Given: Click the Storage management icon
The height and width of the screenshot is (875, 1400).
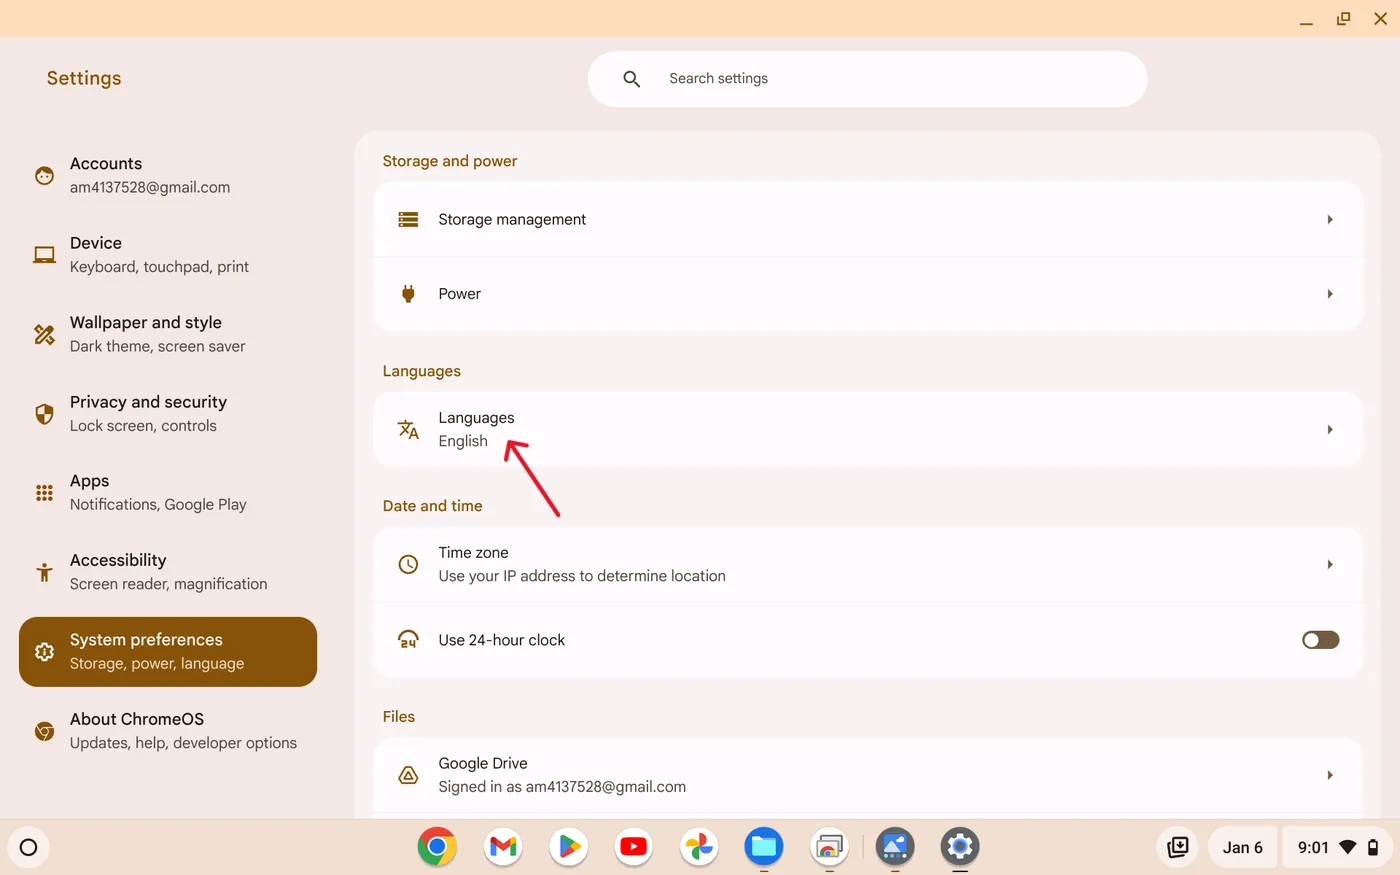Looking at the screenshot, I should 408,219.
